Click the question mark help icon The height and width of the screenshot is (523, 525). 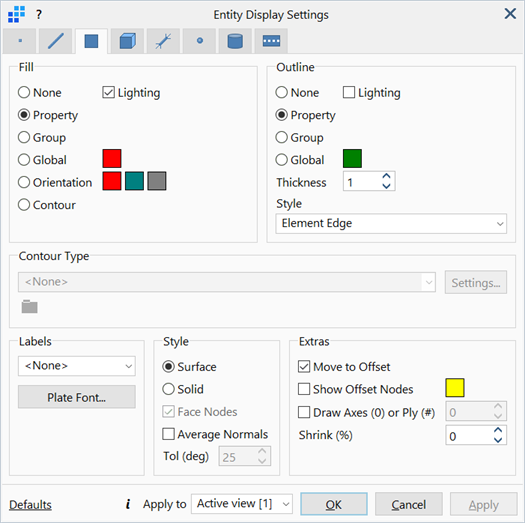click(x=39, y=14)
